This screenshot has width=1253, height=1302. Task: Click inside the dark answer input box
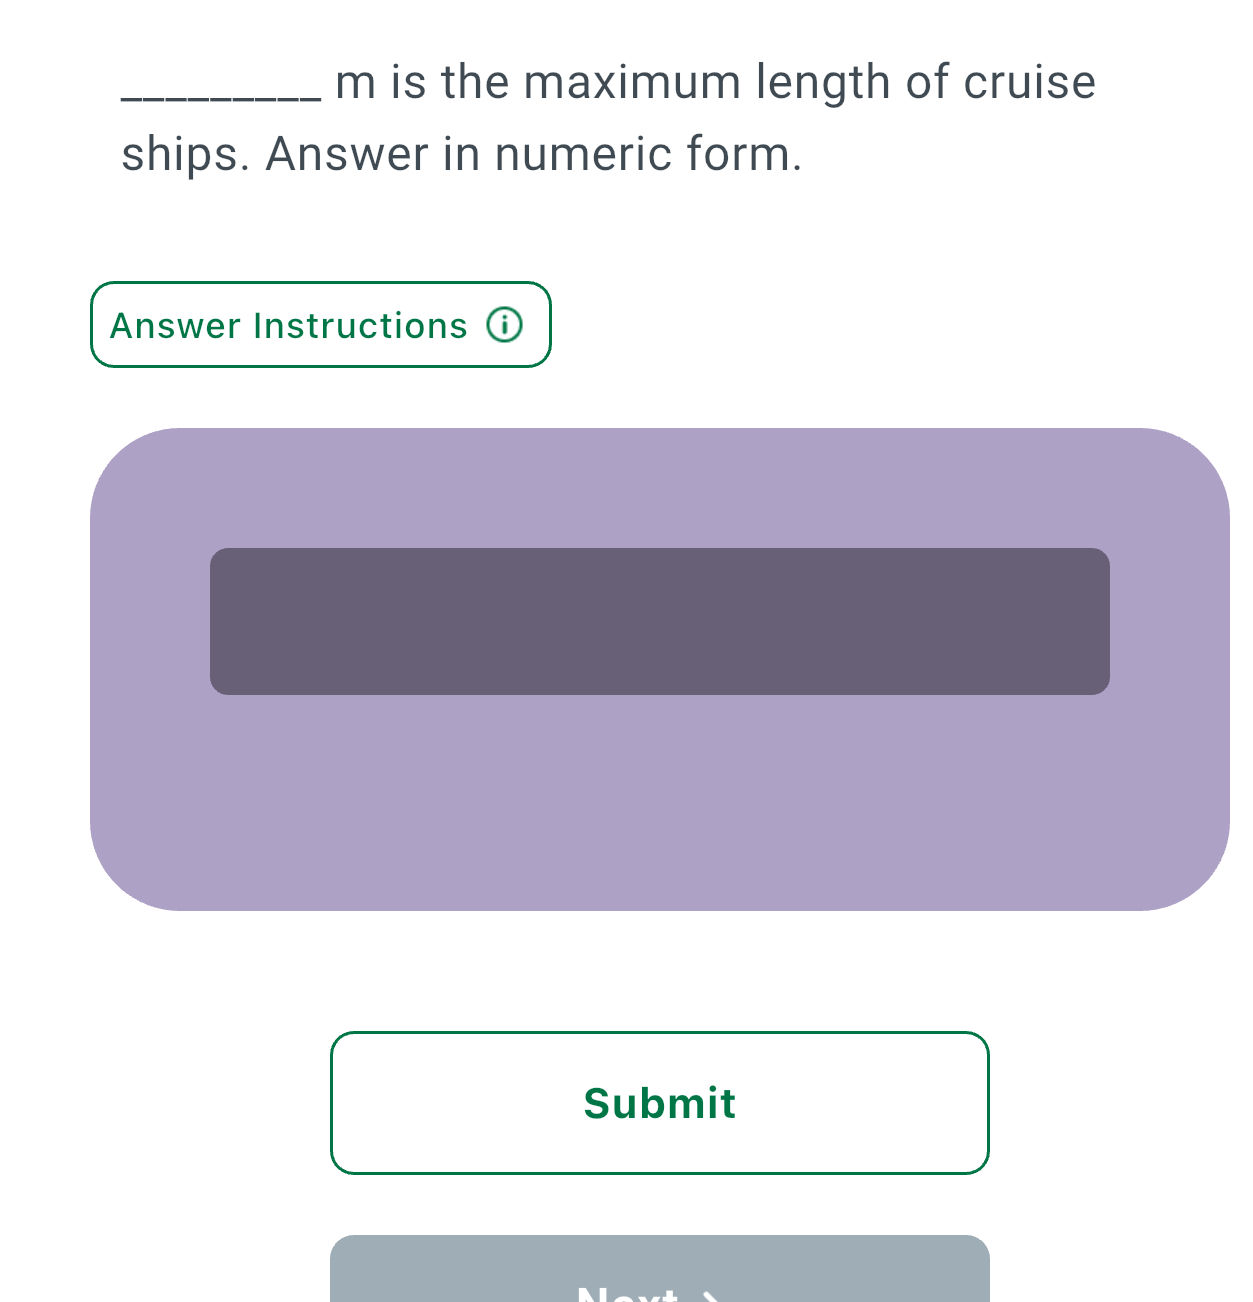click(x=659, y=619)
